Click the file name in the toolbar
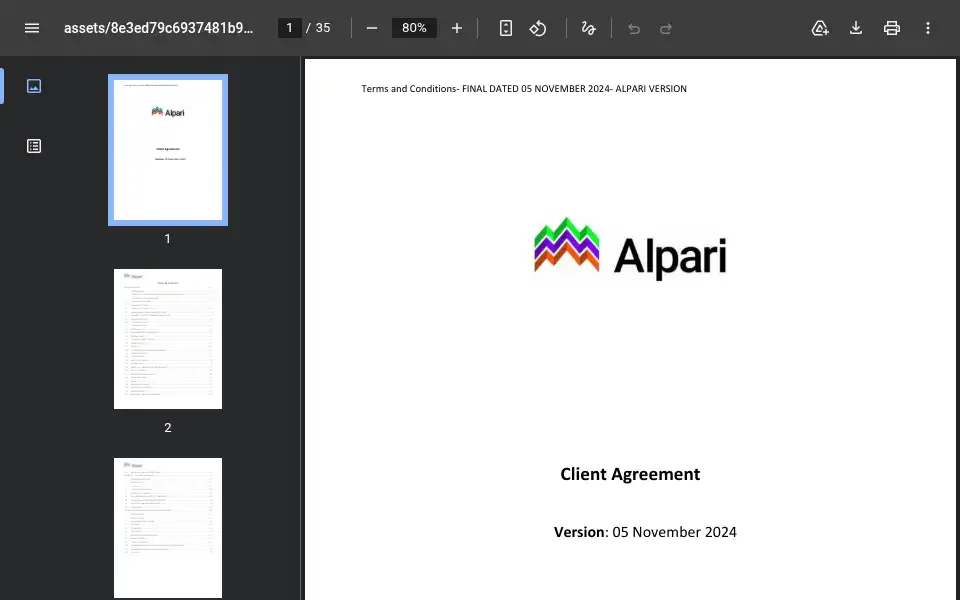The width and height of the screenshot is (960, 600). (x=159, y=28)
